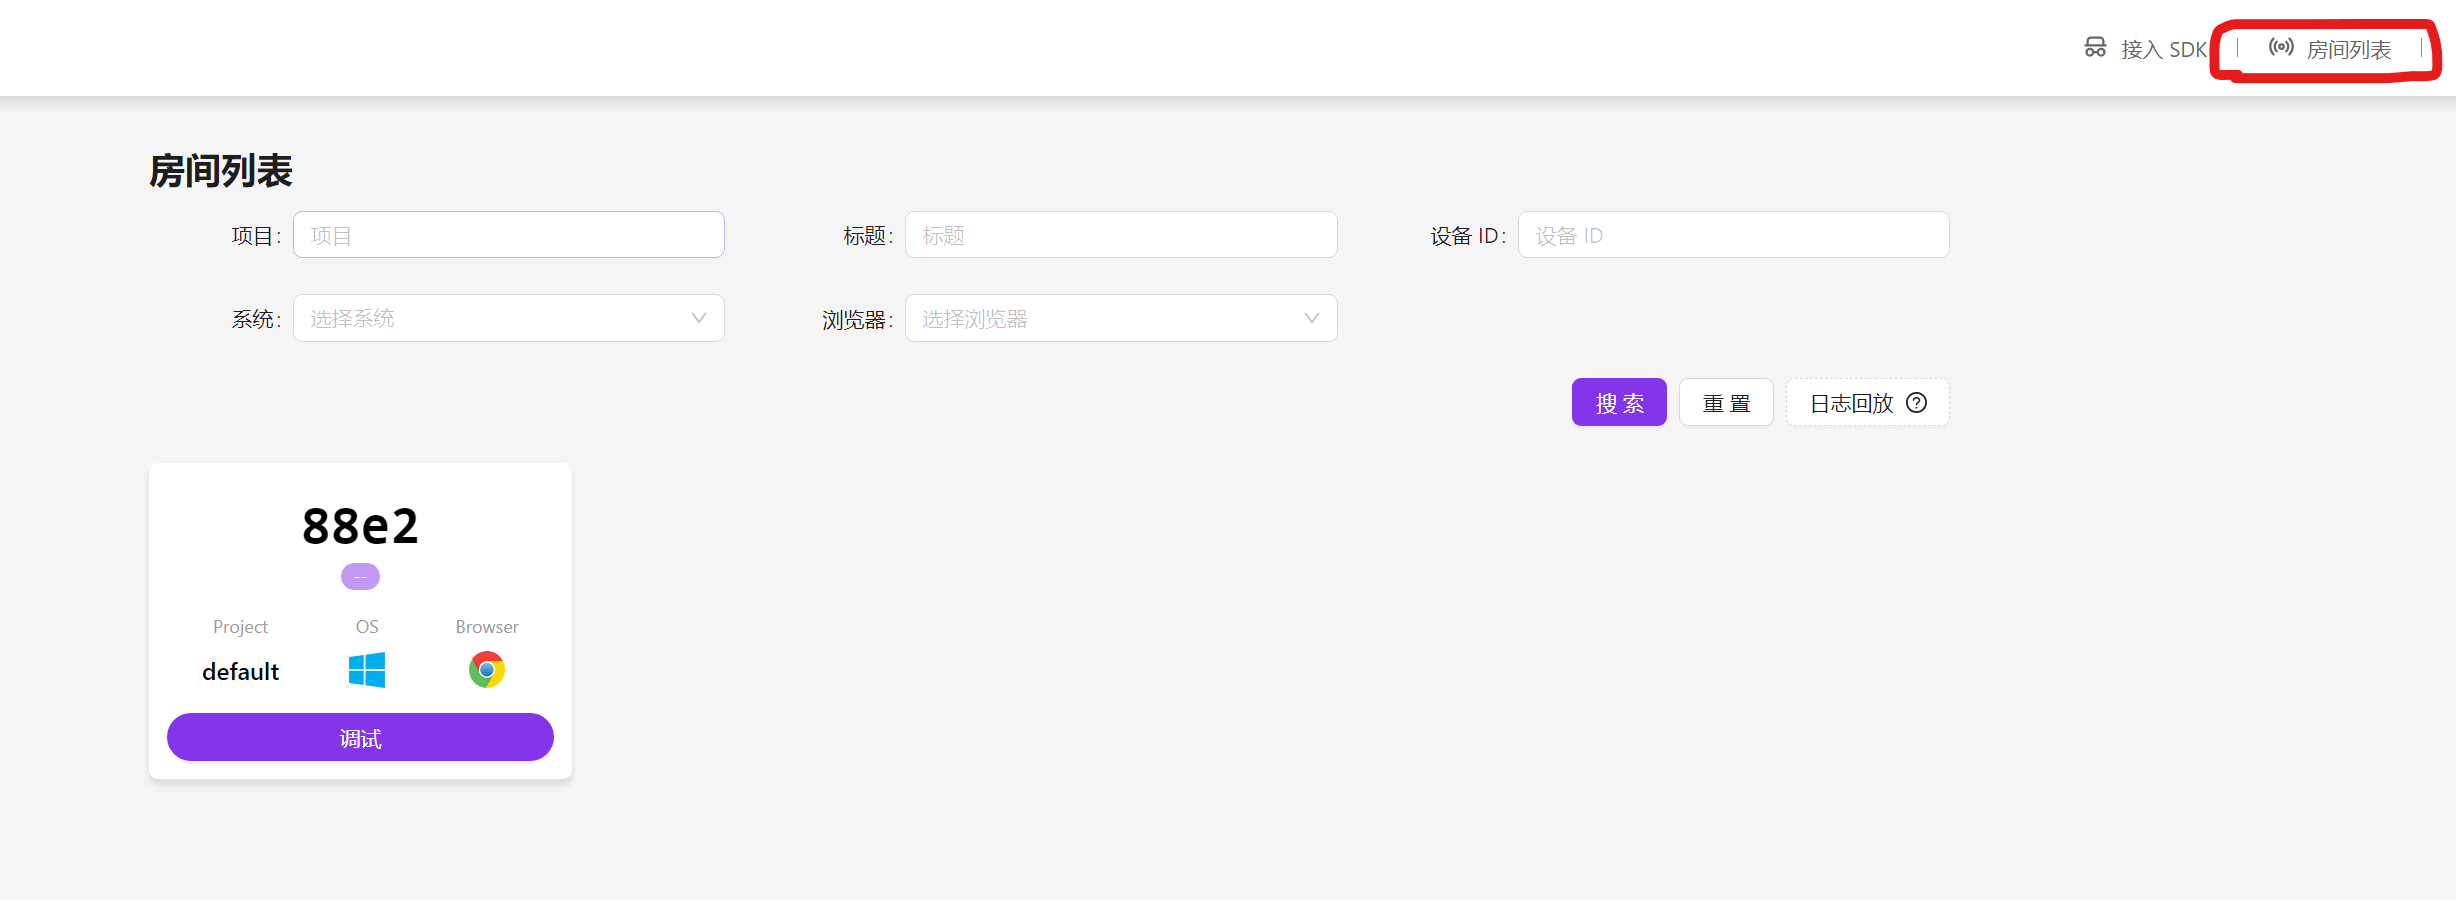Image resolution: width=2456 pixels, height=900 pixels.
Task: Click the SDK glasses icon in header
Action: (x=2095, y=48)
